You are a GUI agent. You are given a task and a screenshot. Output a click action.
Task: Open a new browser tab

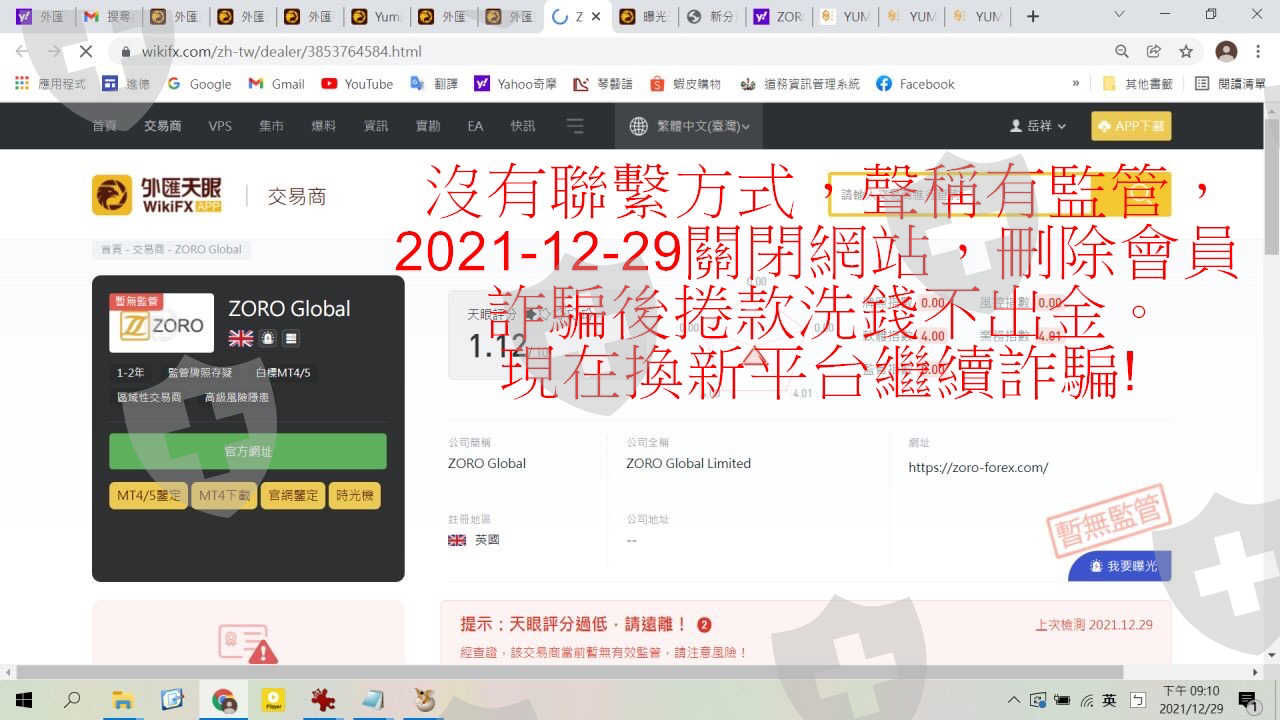(1033, 16)
